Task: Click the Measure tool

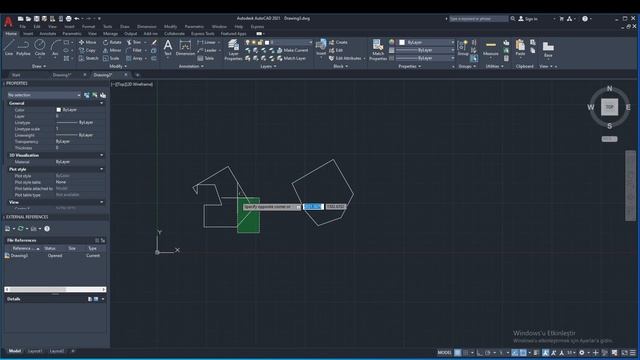Action: [491, 47]
